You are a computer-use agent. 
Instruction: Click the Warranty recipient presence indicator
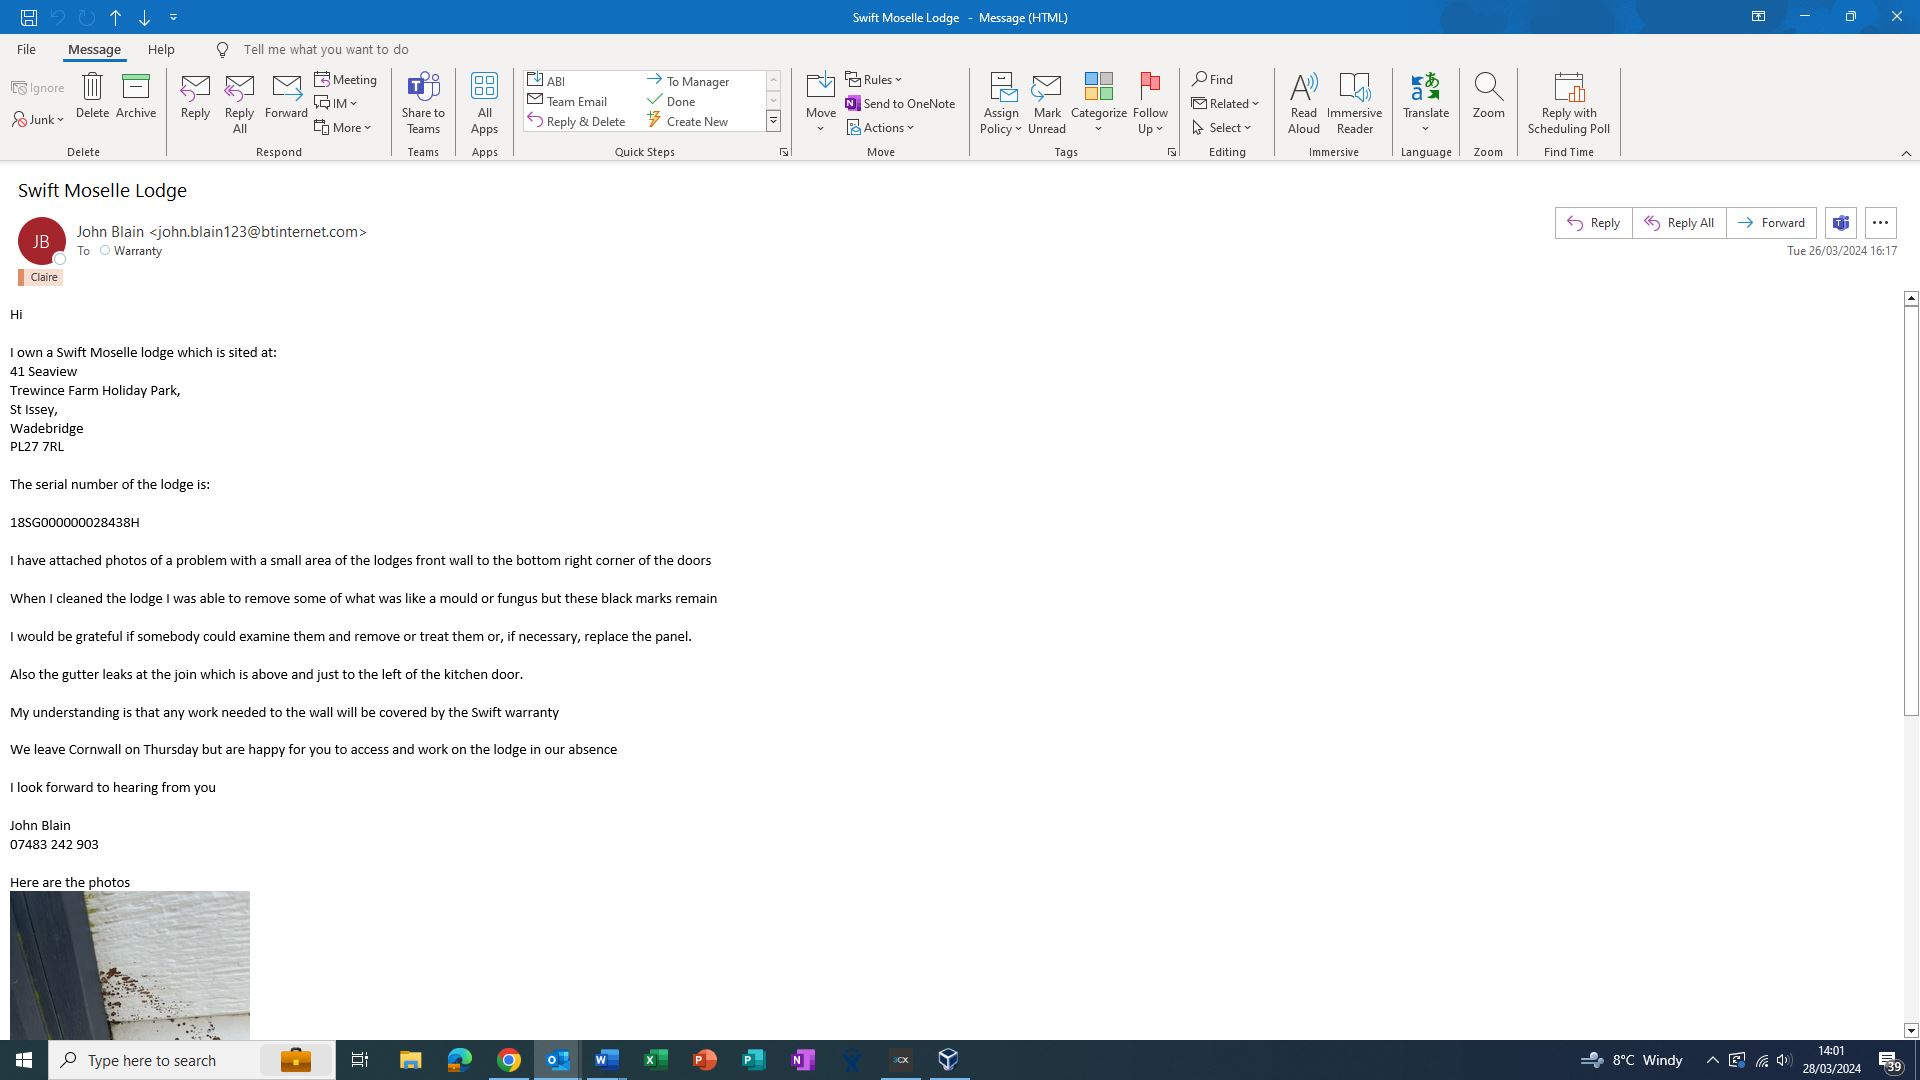tap(105, 251)
